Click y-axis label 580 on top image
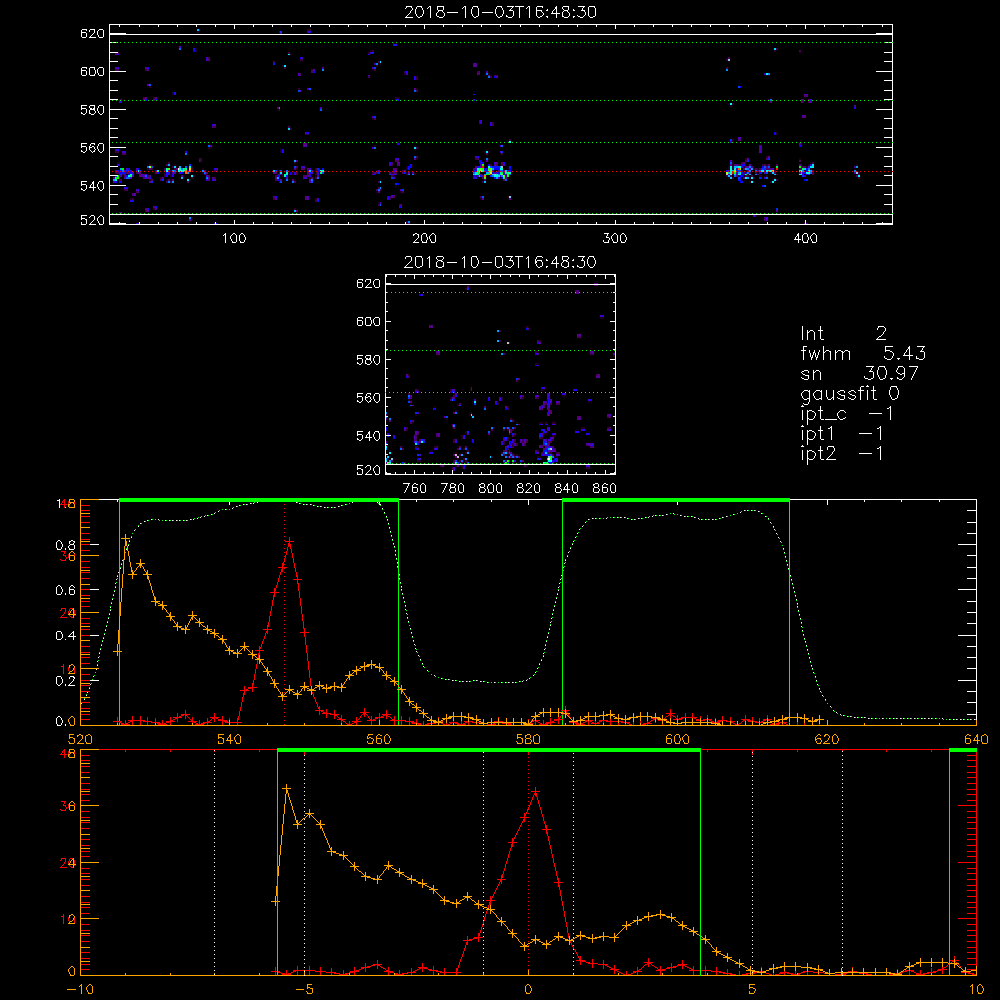Viewport: 1000px width, 1000px height. (x=92, y=110)
